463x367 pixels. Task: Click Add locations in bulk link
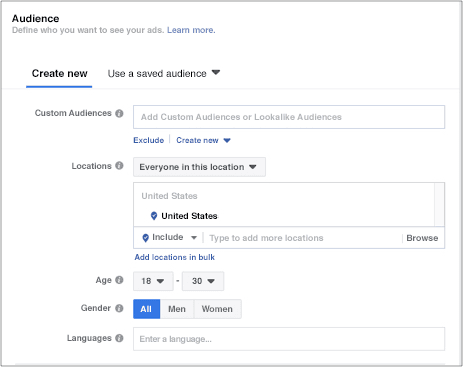[175, 257]
